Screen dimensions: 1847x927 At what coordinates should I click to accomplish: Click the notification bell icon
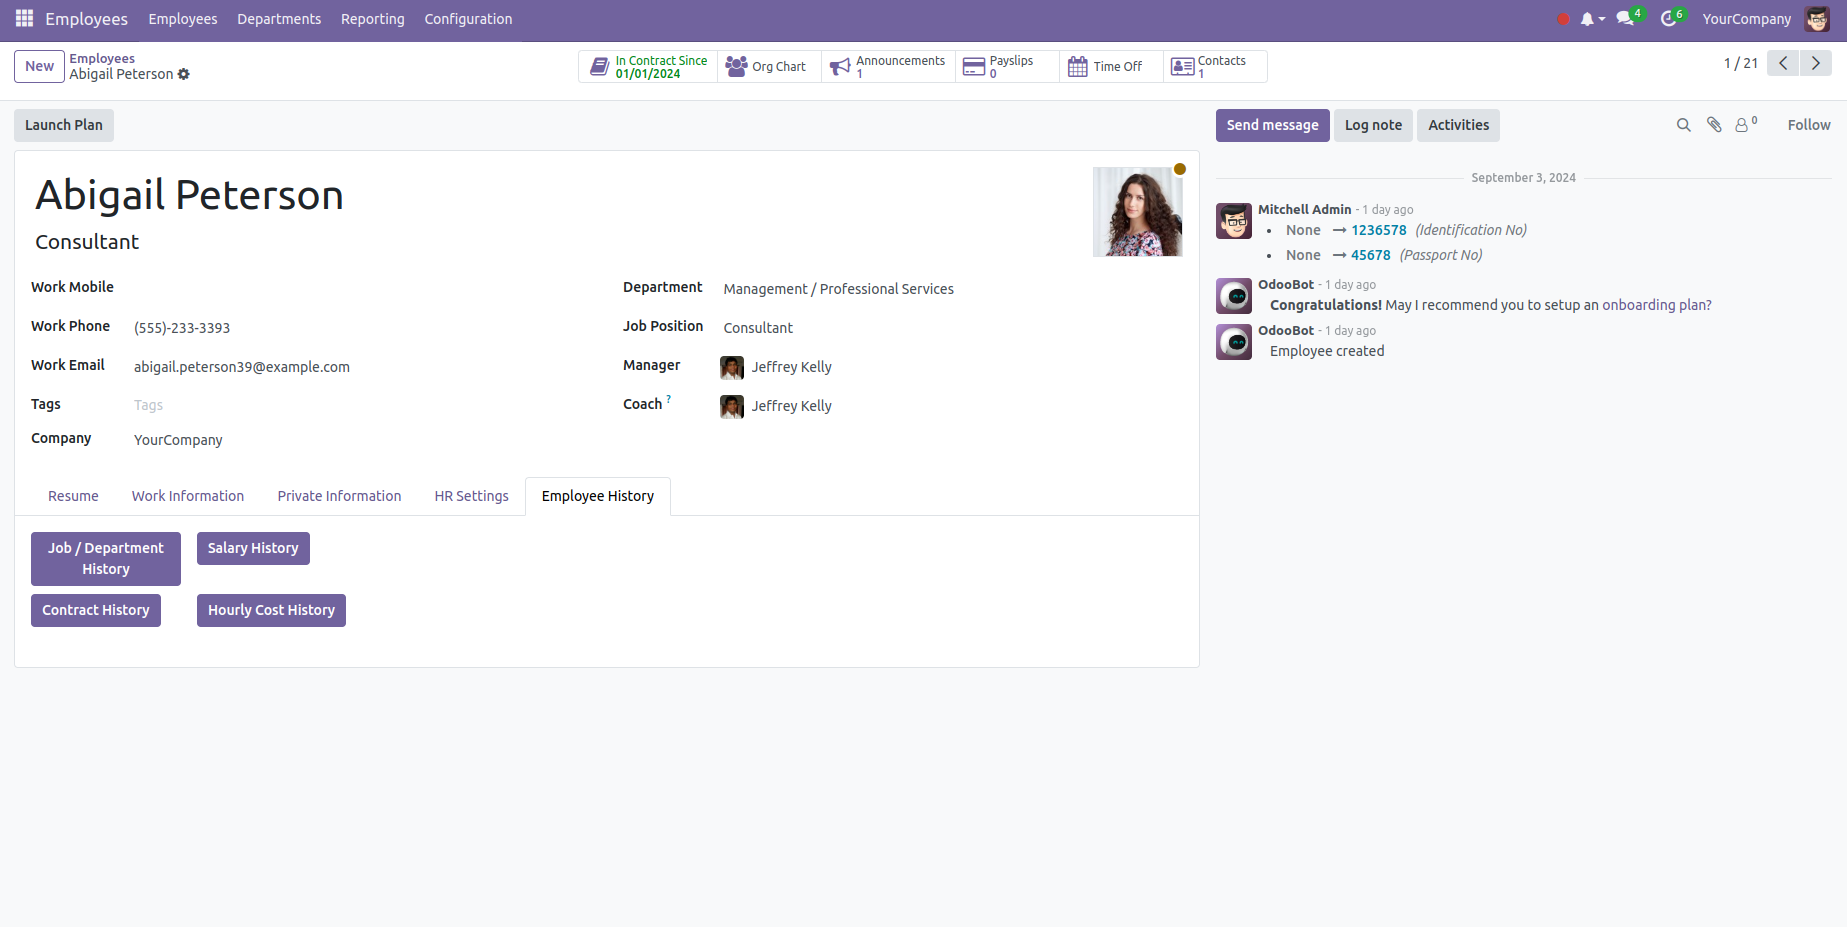pyautogui.click(x=1587, y=19)
